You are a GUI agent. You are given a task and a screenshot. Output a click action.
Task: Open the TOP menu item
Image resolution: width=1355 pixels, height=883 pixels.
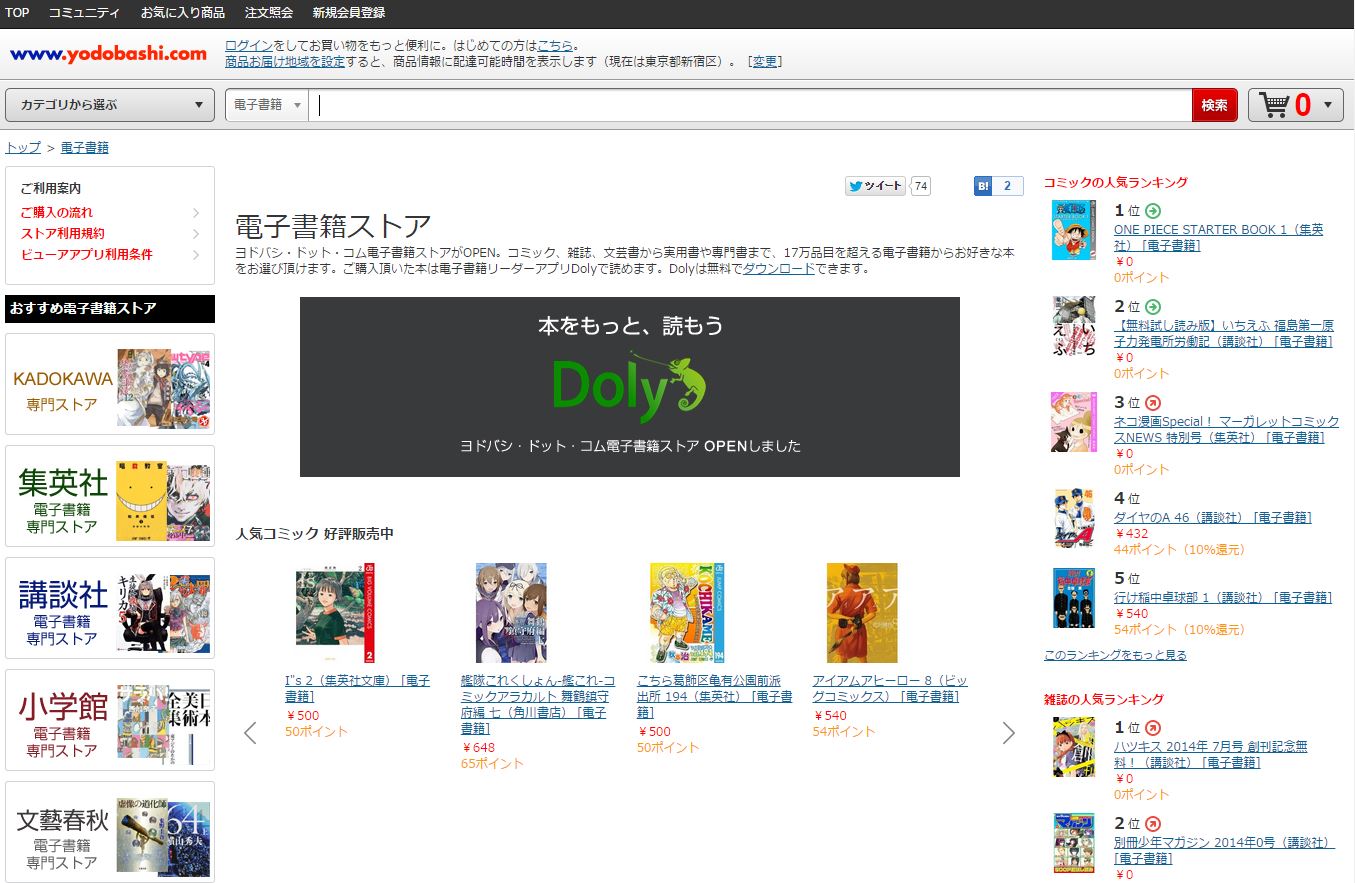click(x=17, y=13)
